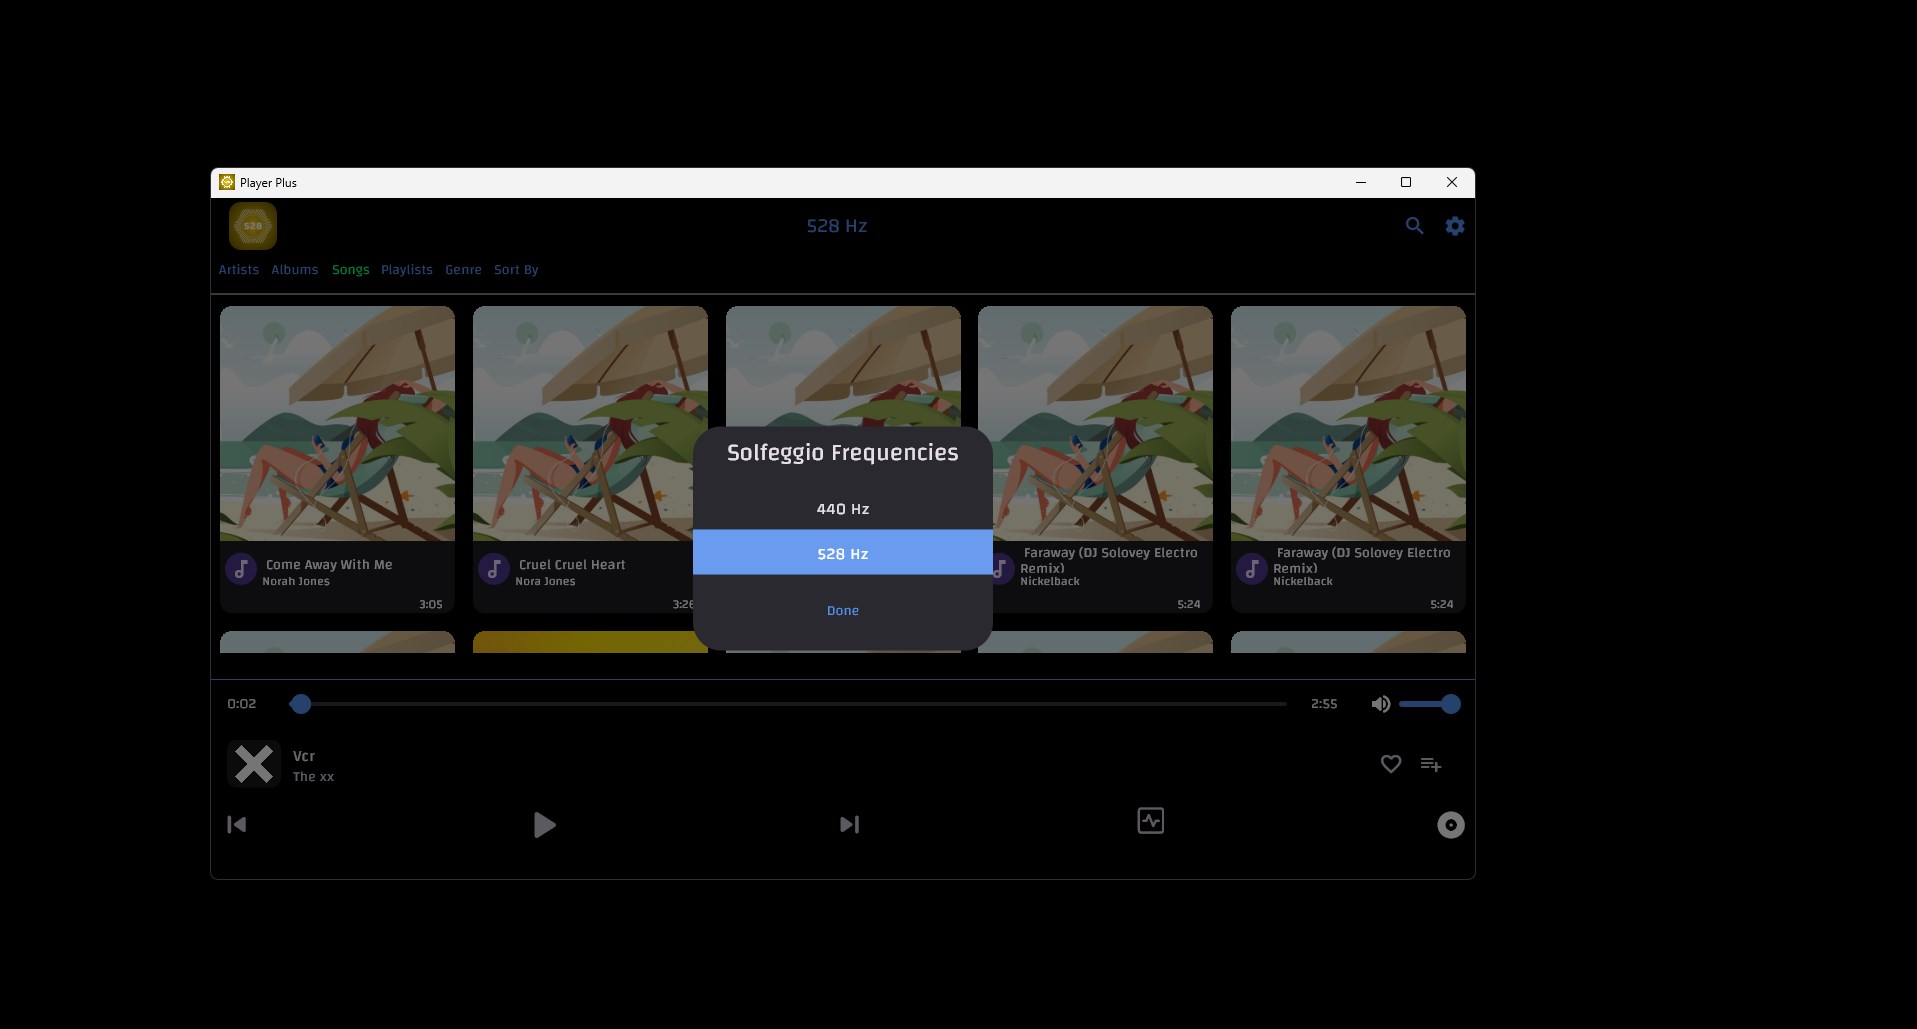Click the now playing title Vcr

[304, 756]
